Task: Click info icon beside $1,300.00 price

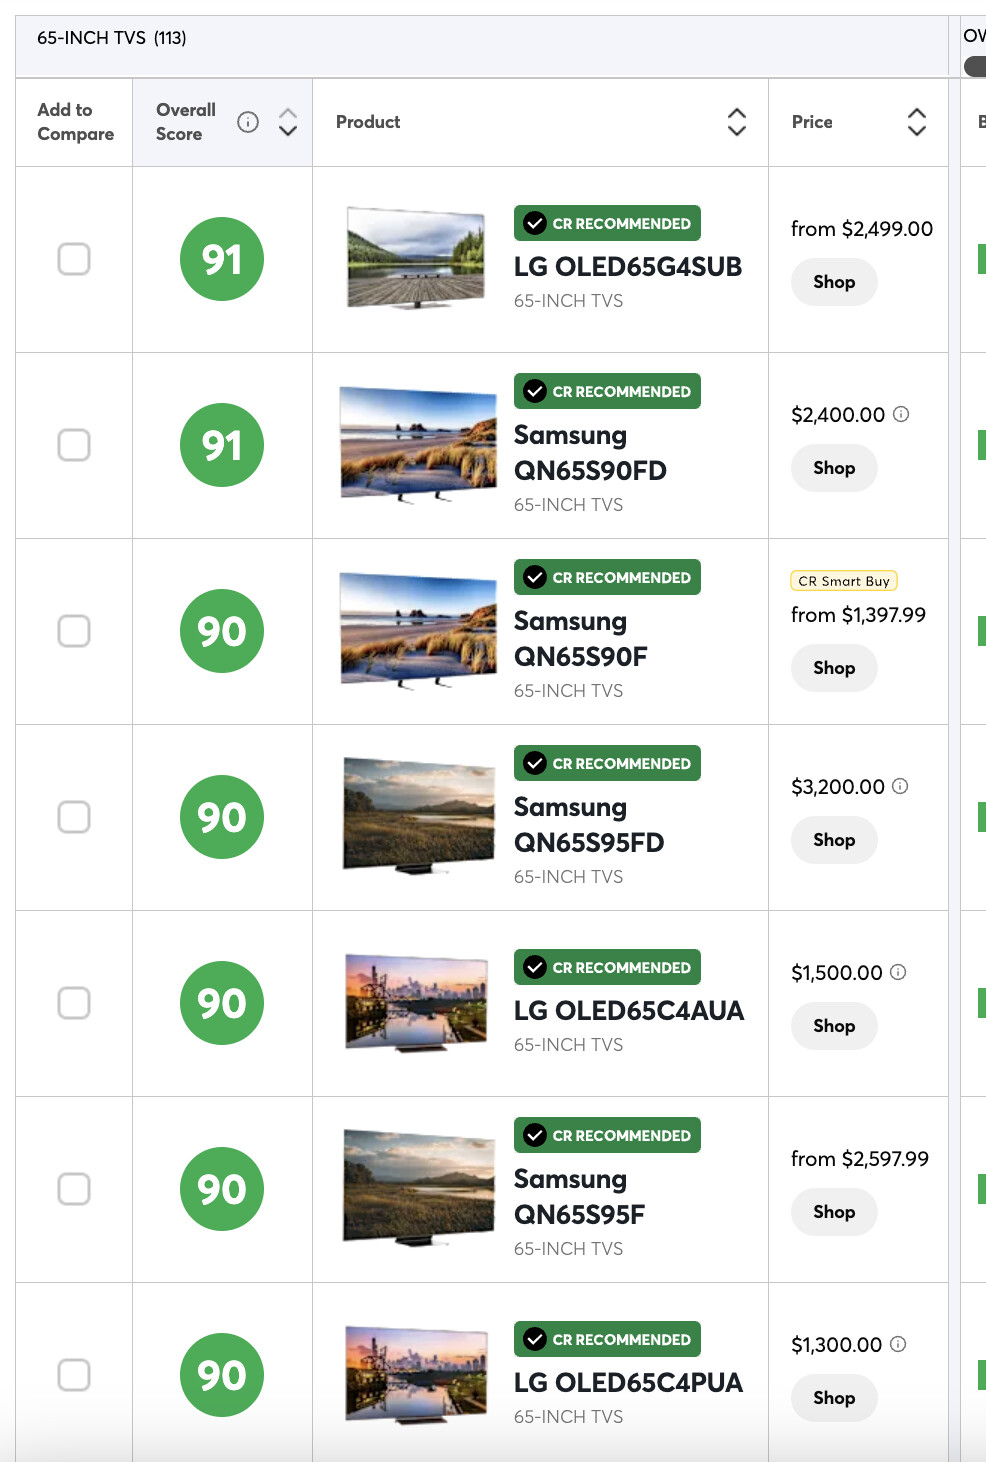Action: 898,1344
